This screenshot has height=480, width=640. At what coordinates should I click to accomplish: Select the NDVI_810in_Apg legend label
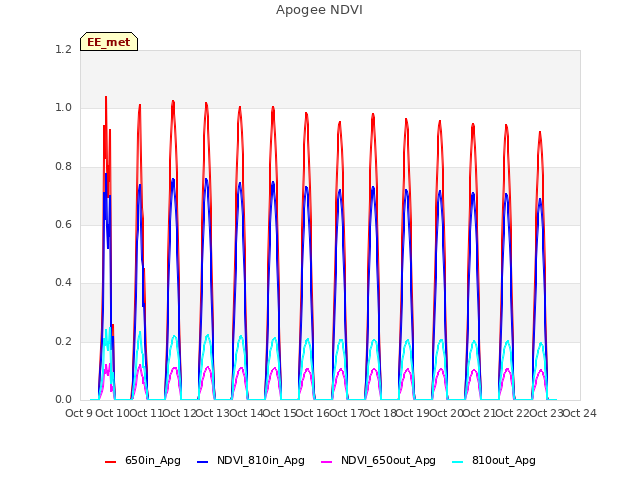(x=261, y=460)
